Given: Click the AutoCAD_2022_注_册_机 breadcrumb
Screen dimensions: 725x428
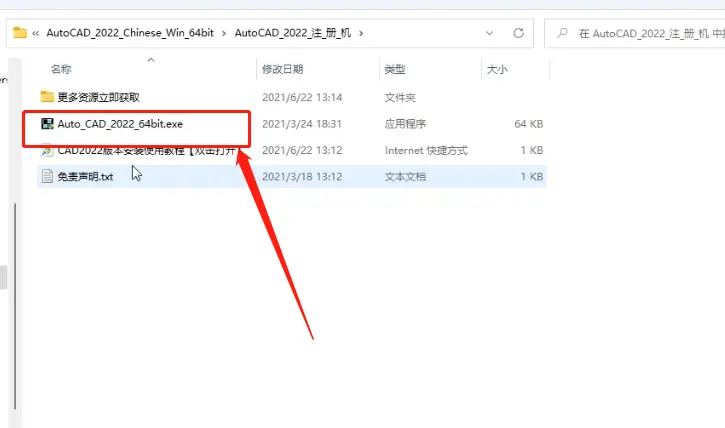Looking at the screenshot, I should click(293, 33).
